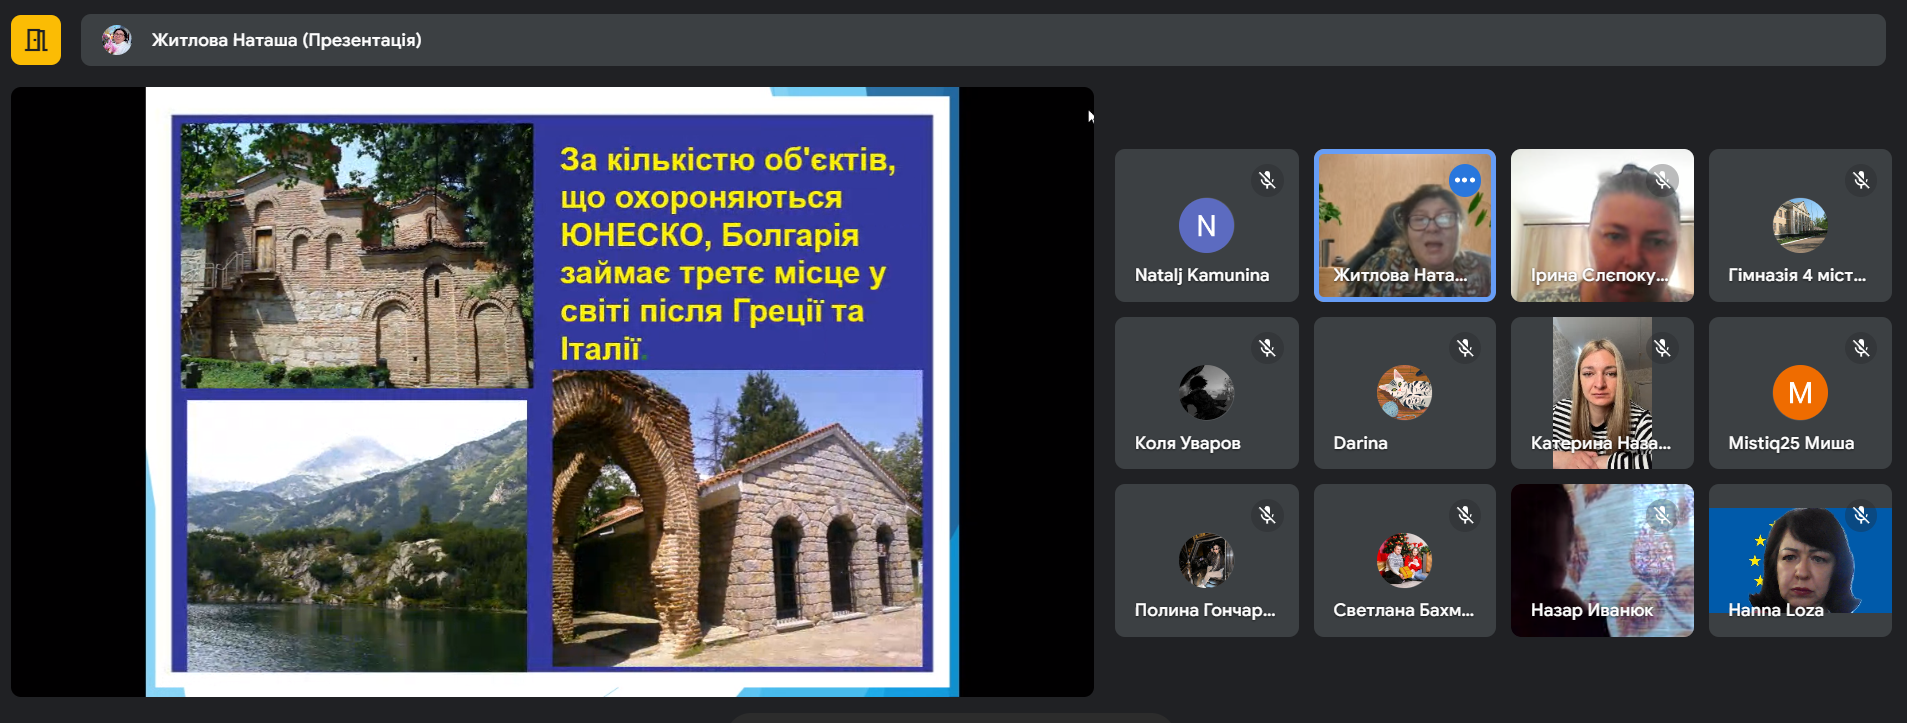Open the Житлова Наташа (Презентація) title bar
Viewport: 1907px width, 723px height.
click(286, 40)
